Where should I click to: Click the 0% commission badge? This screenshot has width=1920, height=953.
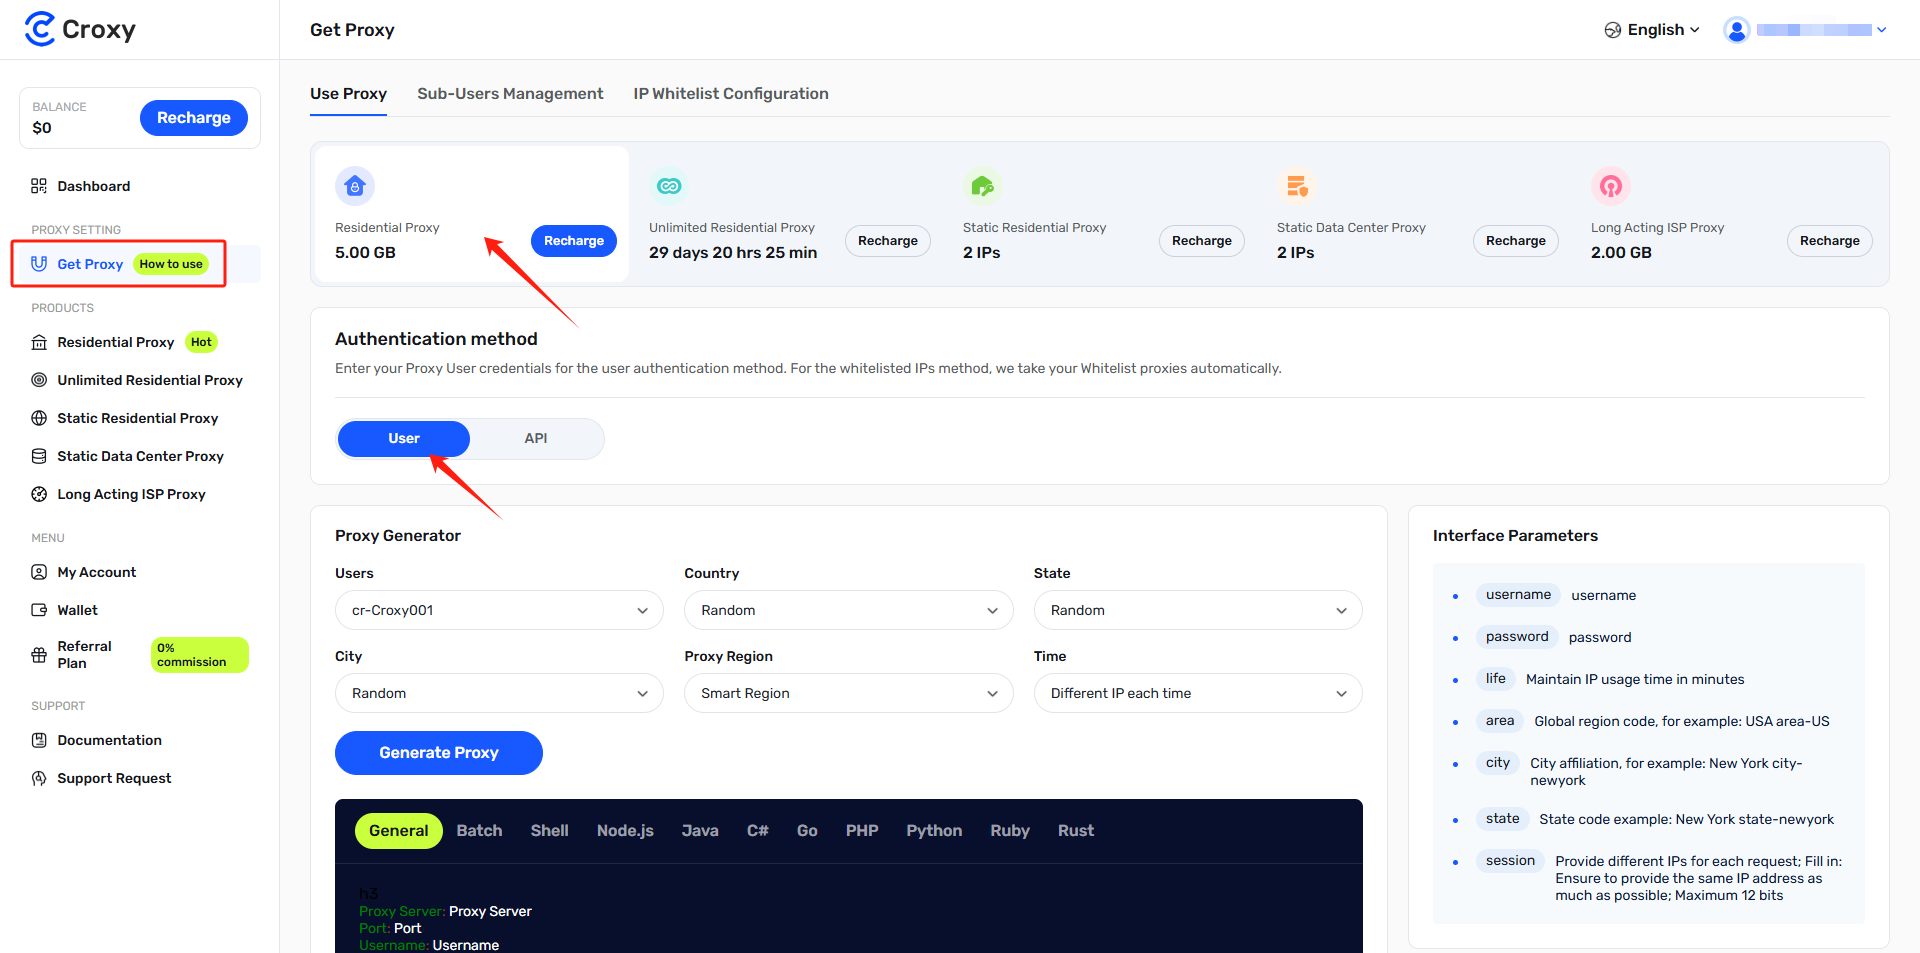click(199, 655)
